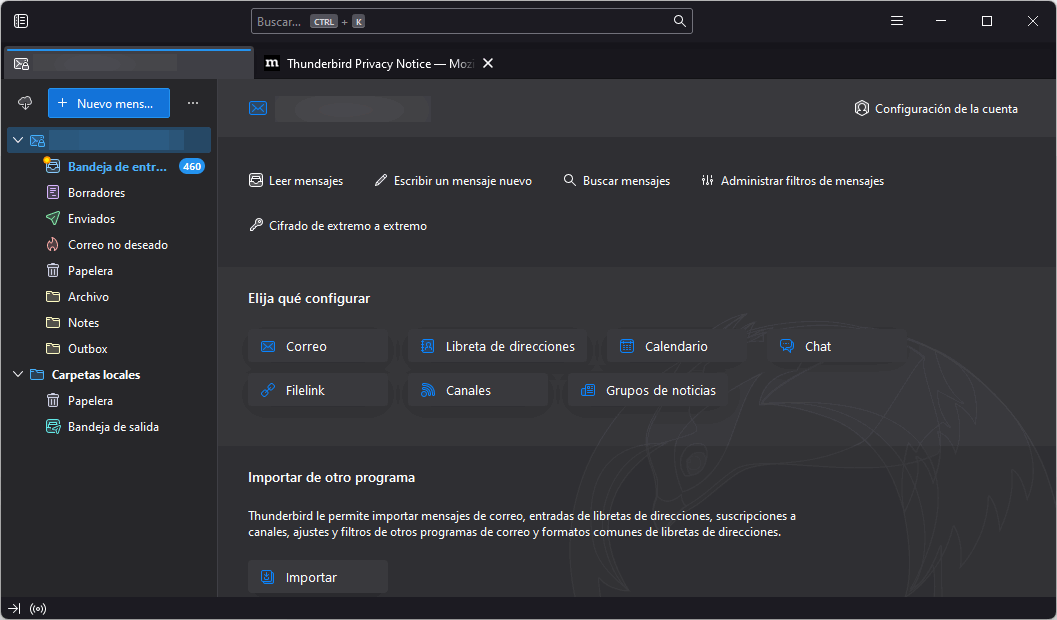Viewport: 1057px width, 620px height.
Task: Select the Correo no deseado folder
Action: 117,245
